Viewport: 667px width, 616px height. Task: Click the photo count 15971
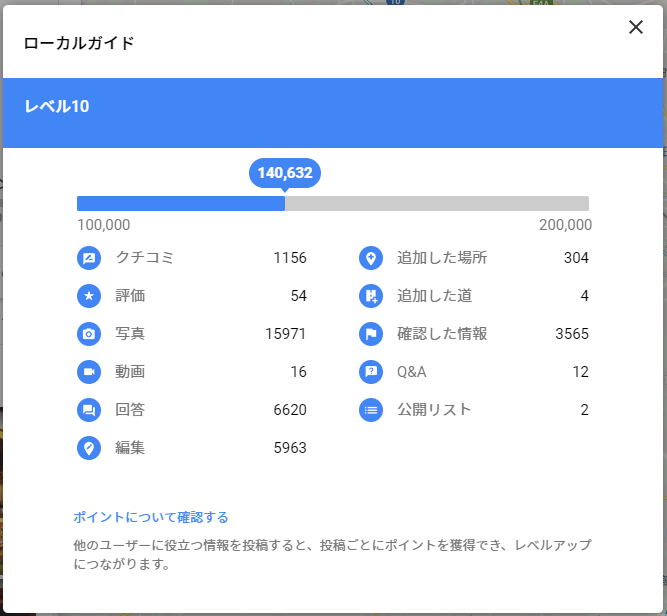tap(286, 334)
